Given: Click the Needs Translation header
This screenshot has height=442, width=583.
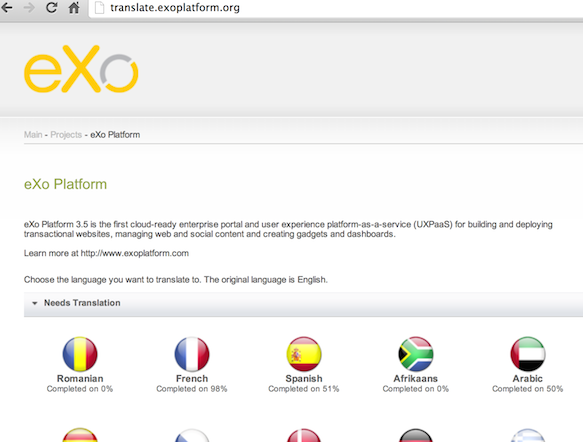Looking at the screenshot, I should pos(82,303).
